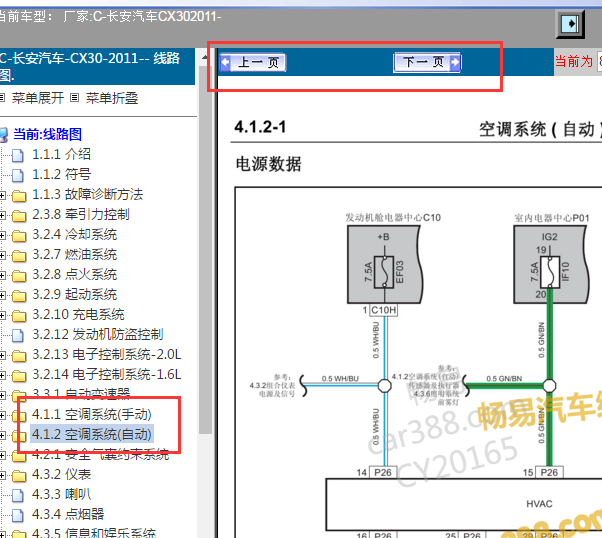The image size is (602, 538).
Task: Expand 2.3.8 牵引力控制 folder
Action: tap(2, 215)
